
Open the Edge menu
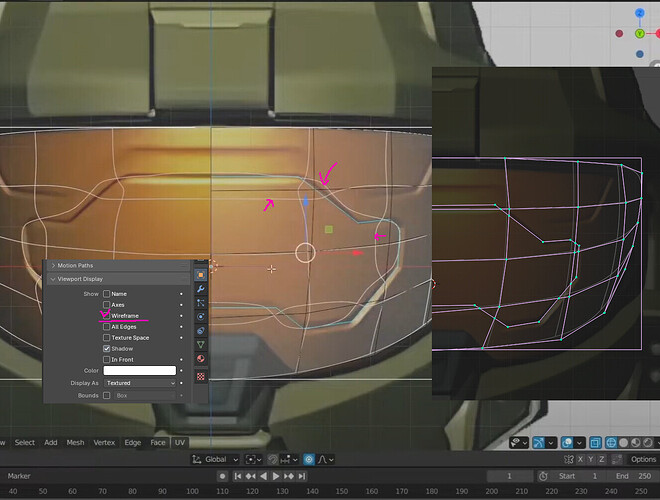pos(133,442)
